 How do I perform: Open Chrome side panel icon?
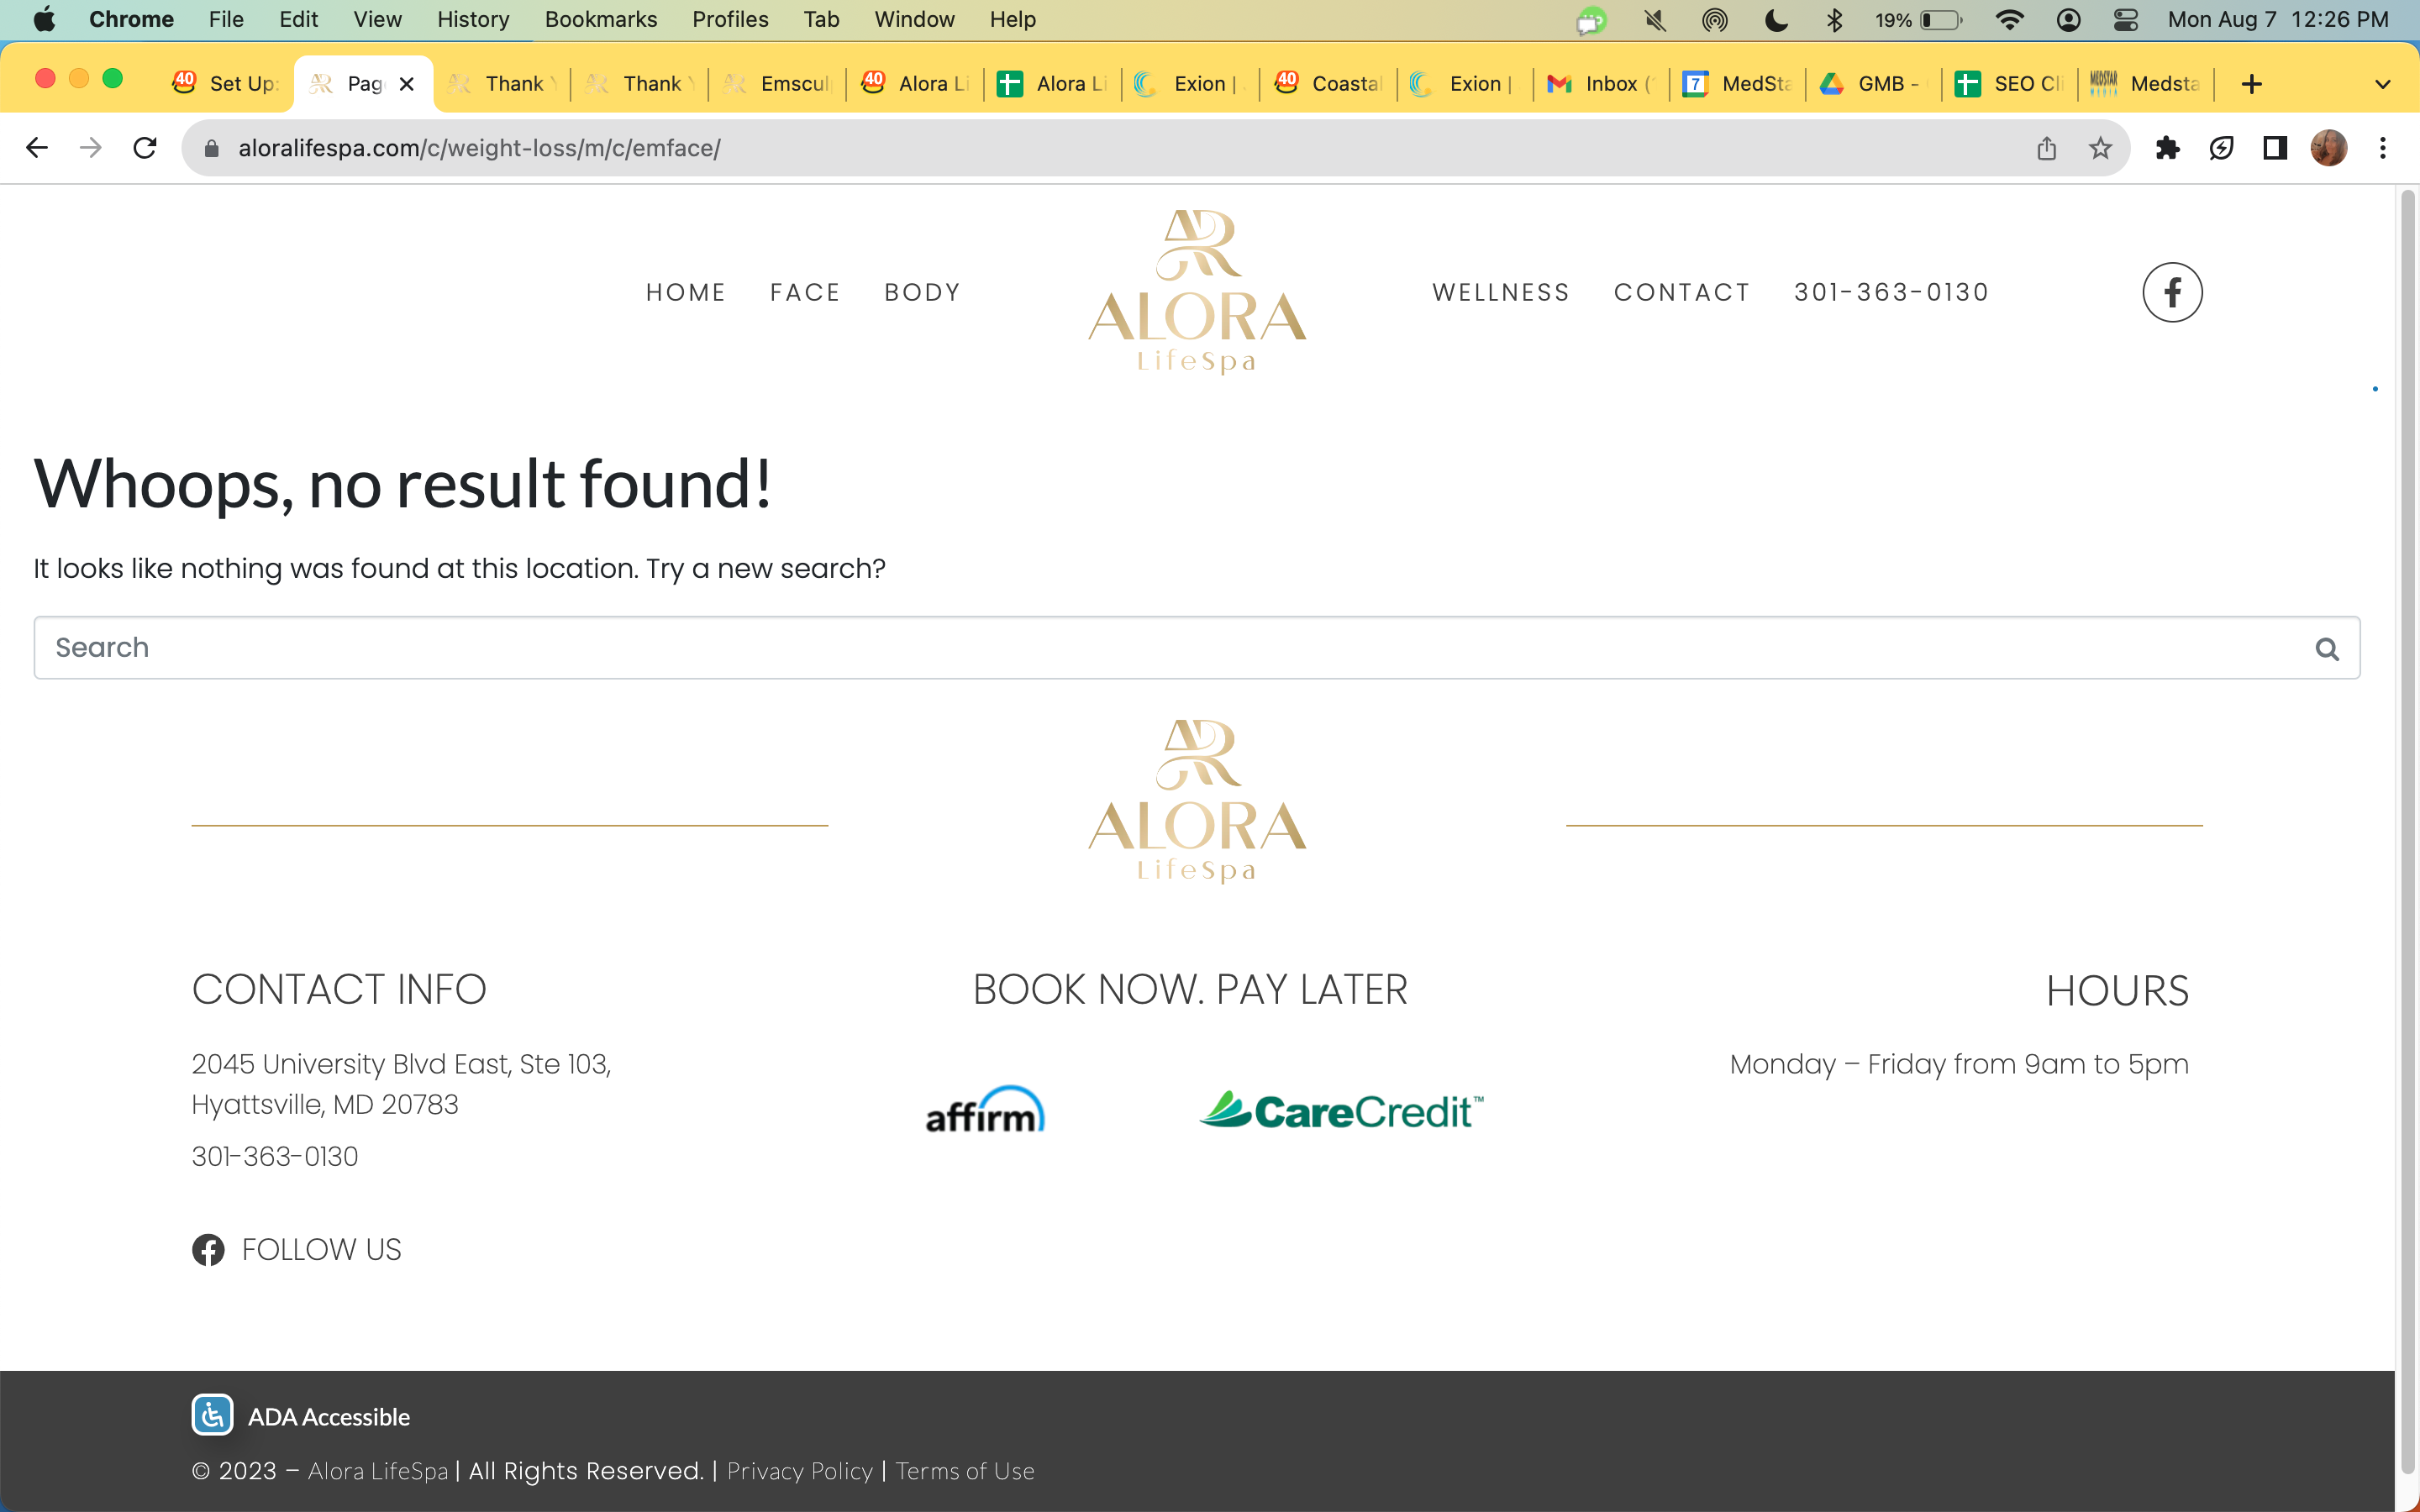2275,148
